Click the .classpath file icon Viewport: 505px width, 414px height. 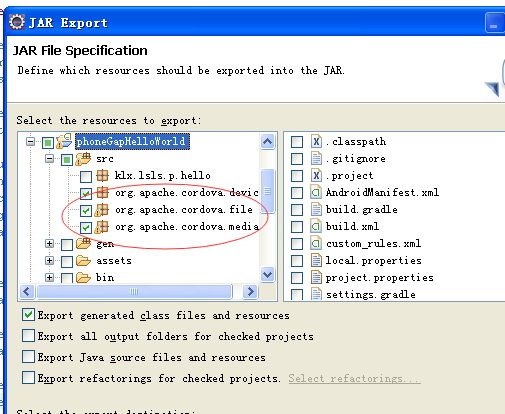(x=316, y=141)
